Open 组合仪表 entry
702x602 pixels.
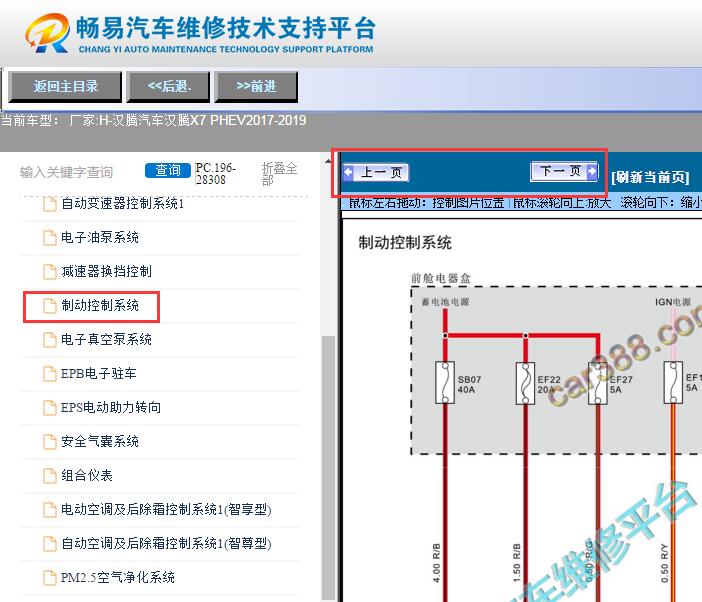click(x=87, y=475)
